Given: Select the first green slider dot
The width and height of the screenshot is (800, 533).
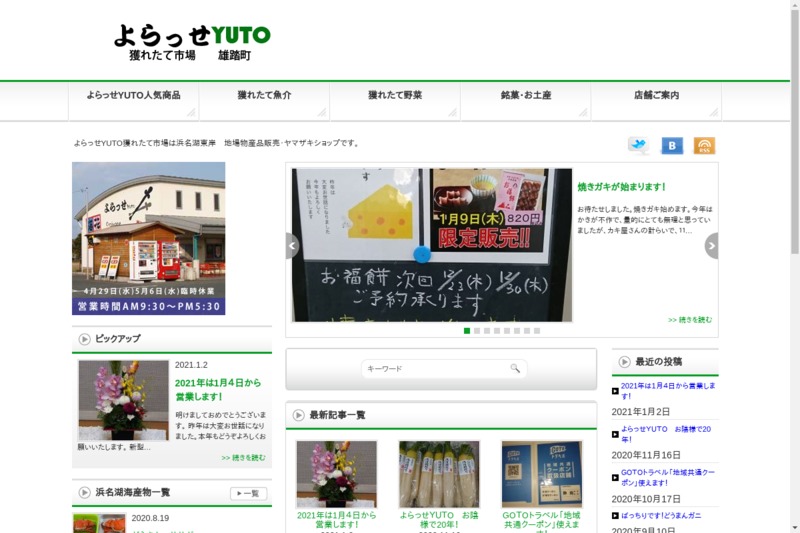Looking at the screenshot, I should click(467, 330).
